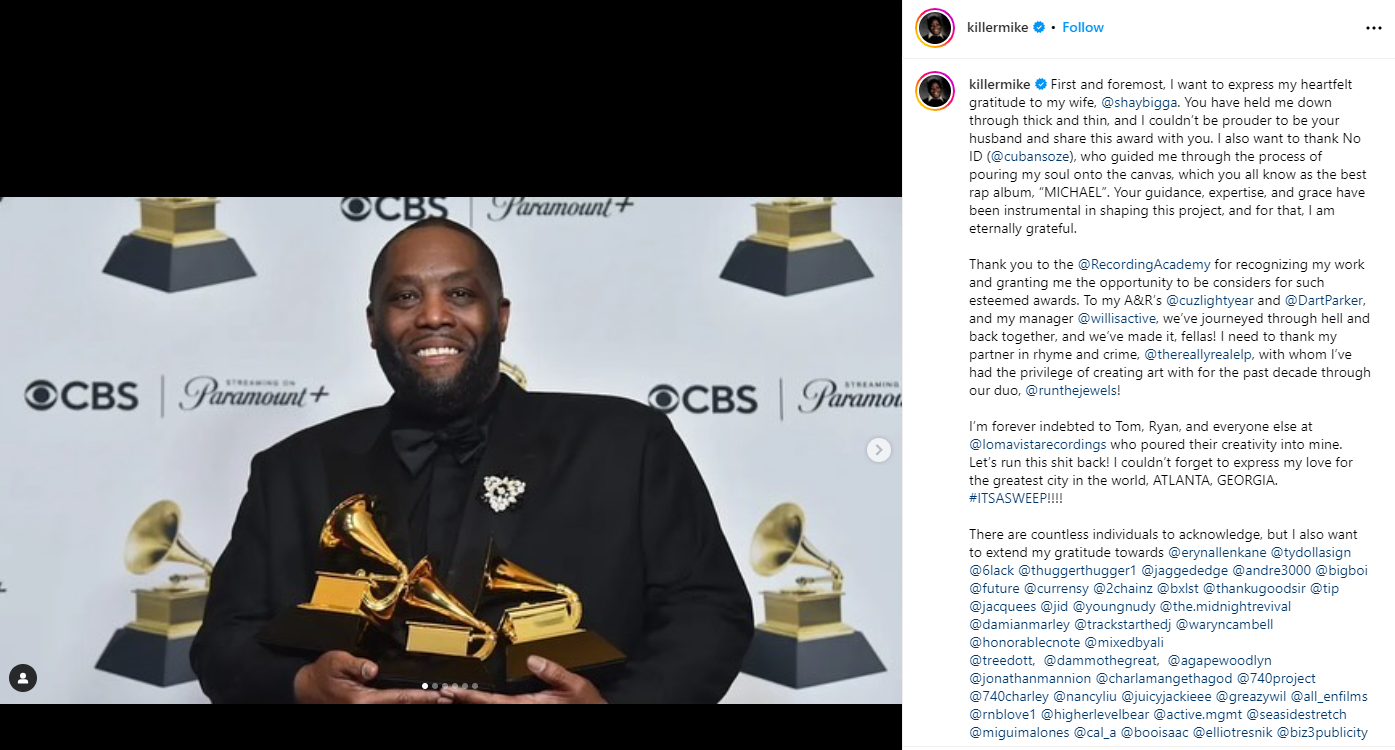Screen dimensions: 1395x750
Task: Click the verified badge in post header
Action: pos(1039,27)
